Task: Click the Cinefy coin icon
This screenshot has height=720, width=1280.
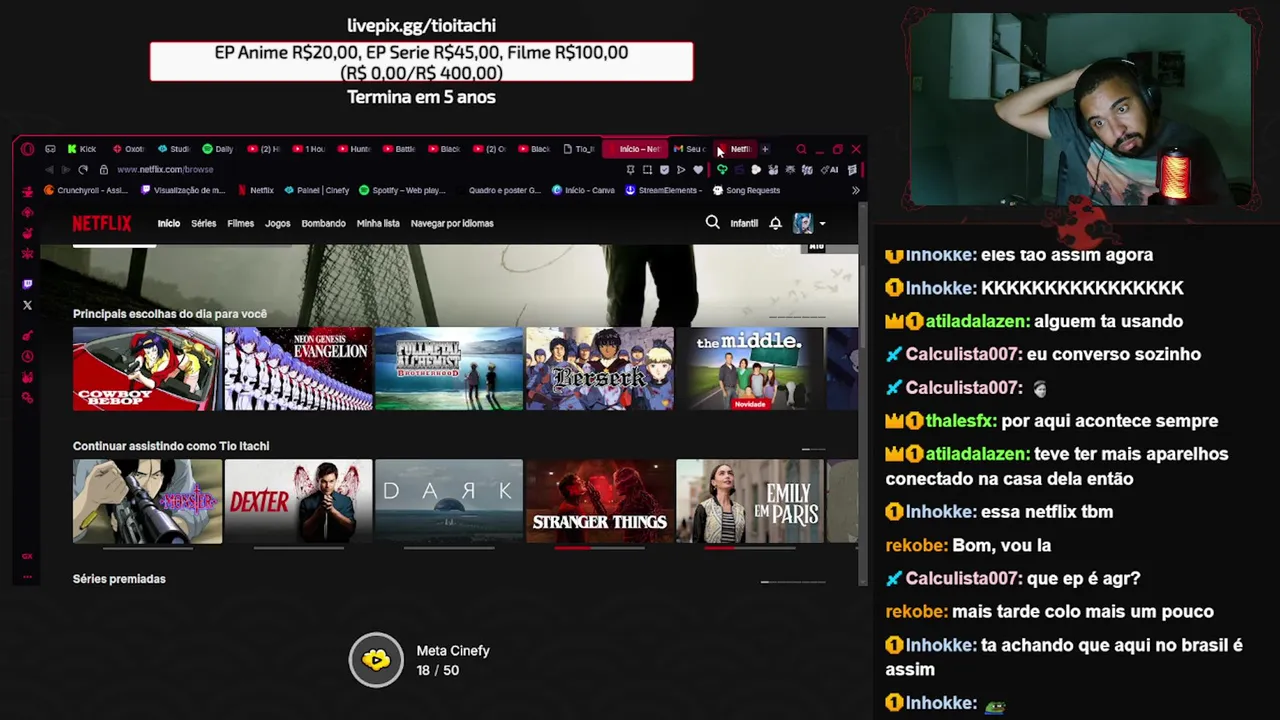Action: pos(376,660)
